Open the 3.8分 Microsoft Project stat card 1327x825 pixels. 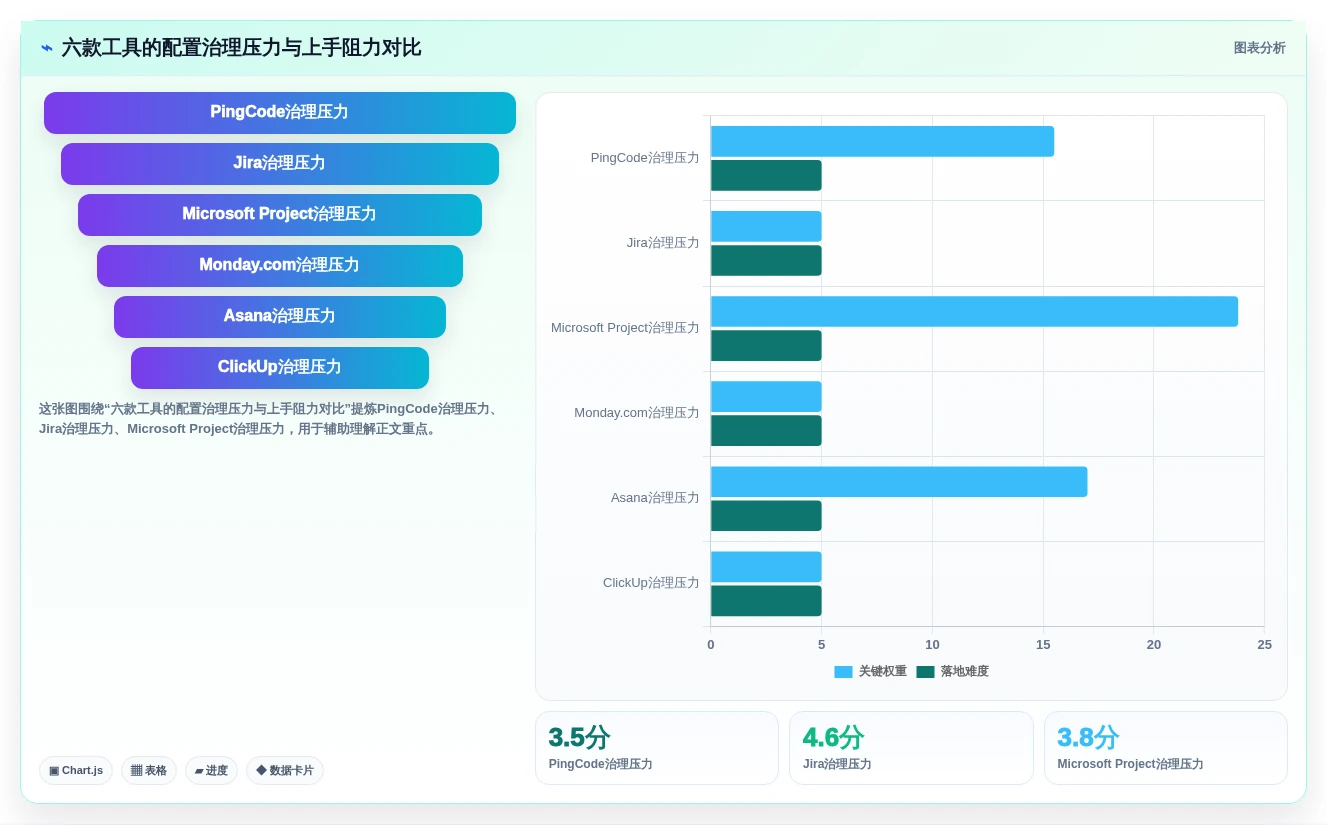point(1166,748)
